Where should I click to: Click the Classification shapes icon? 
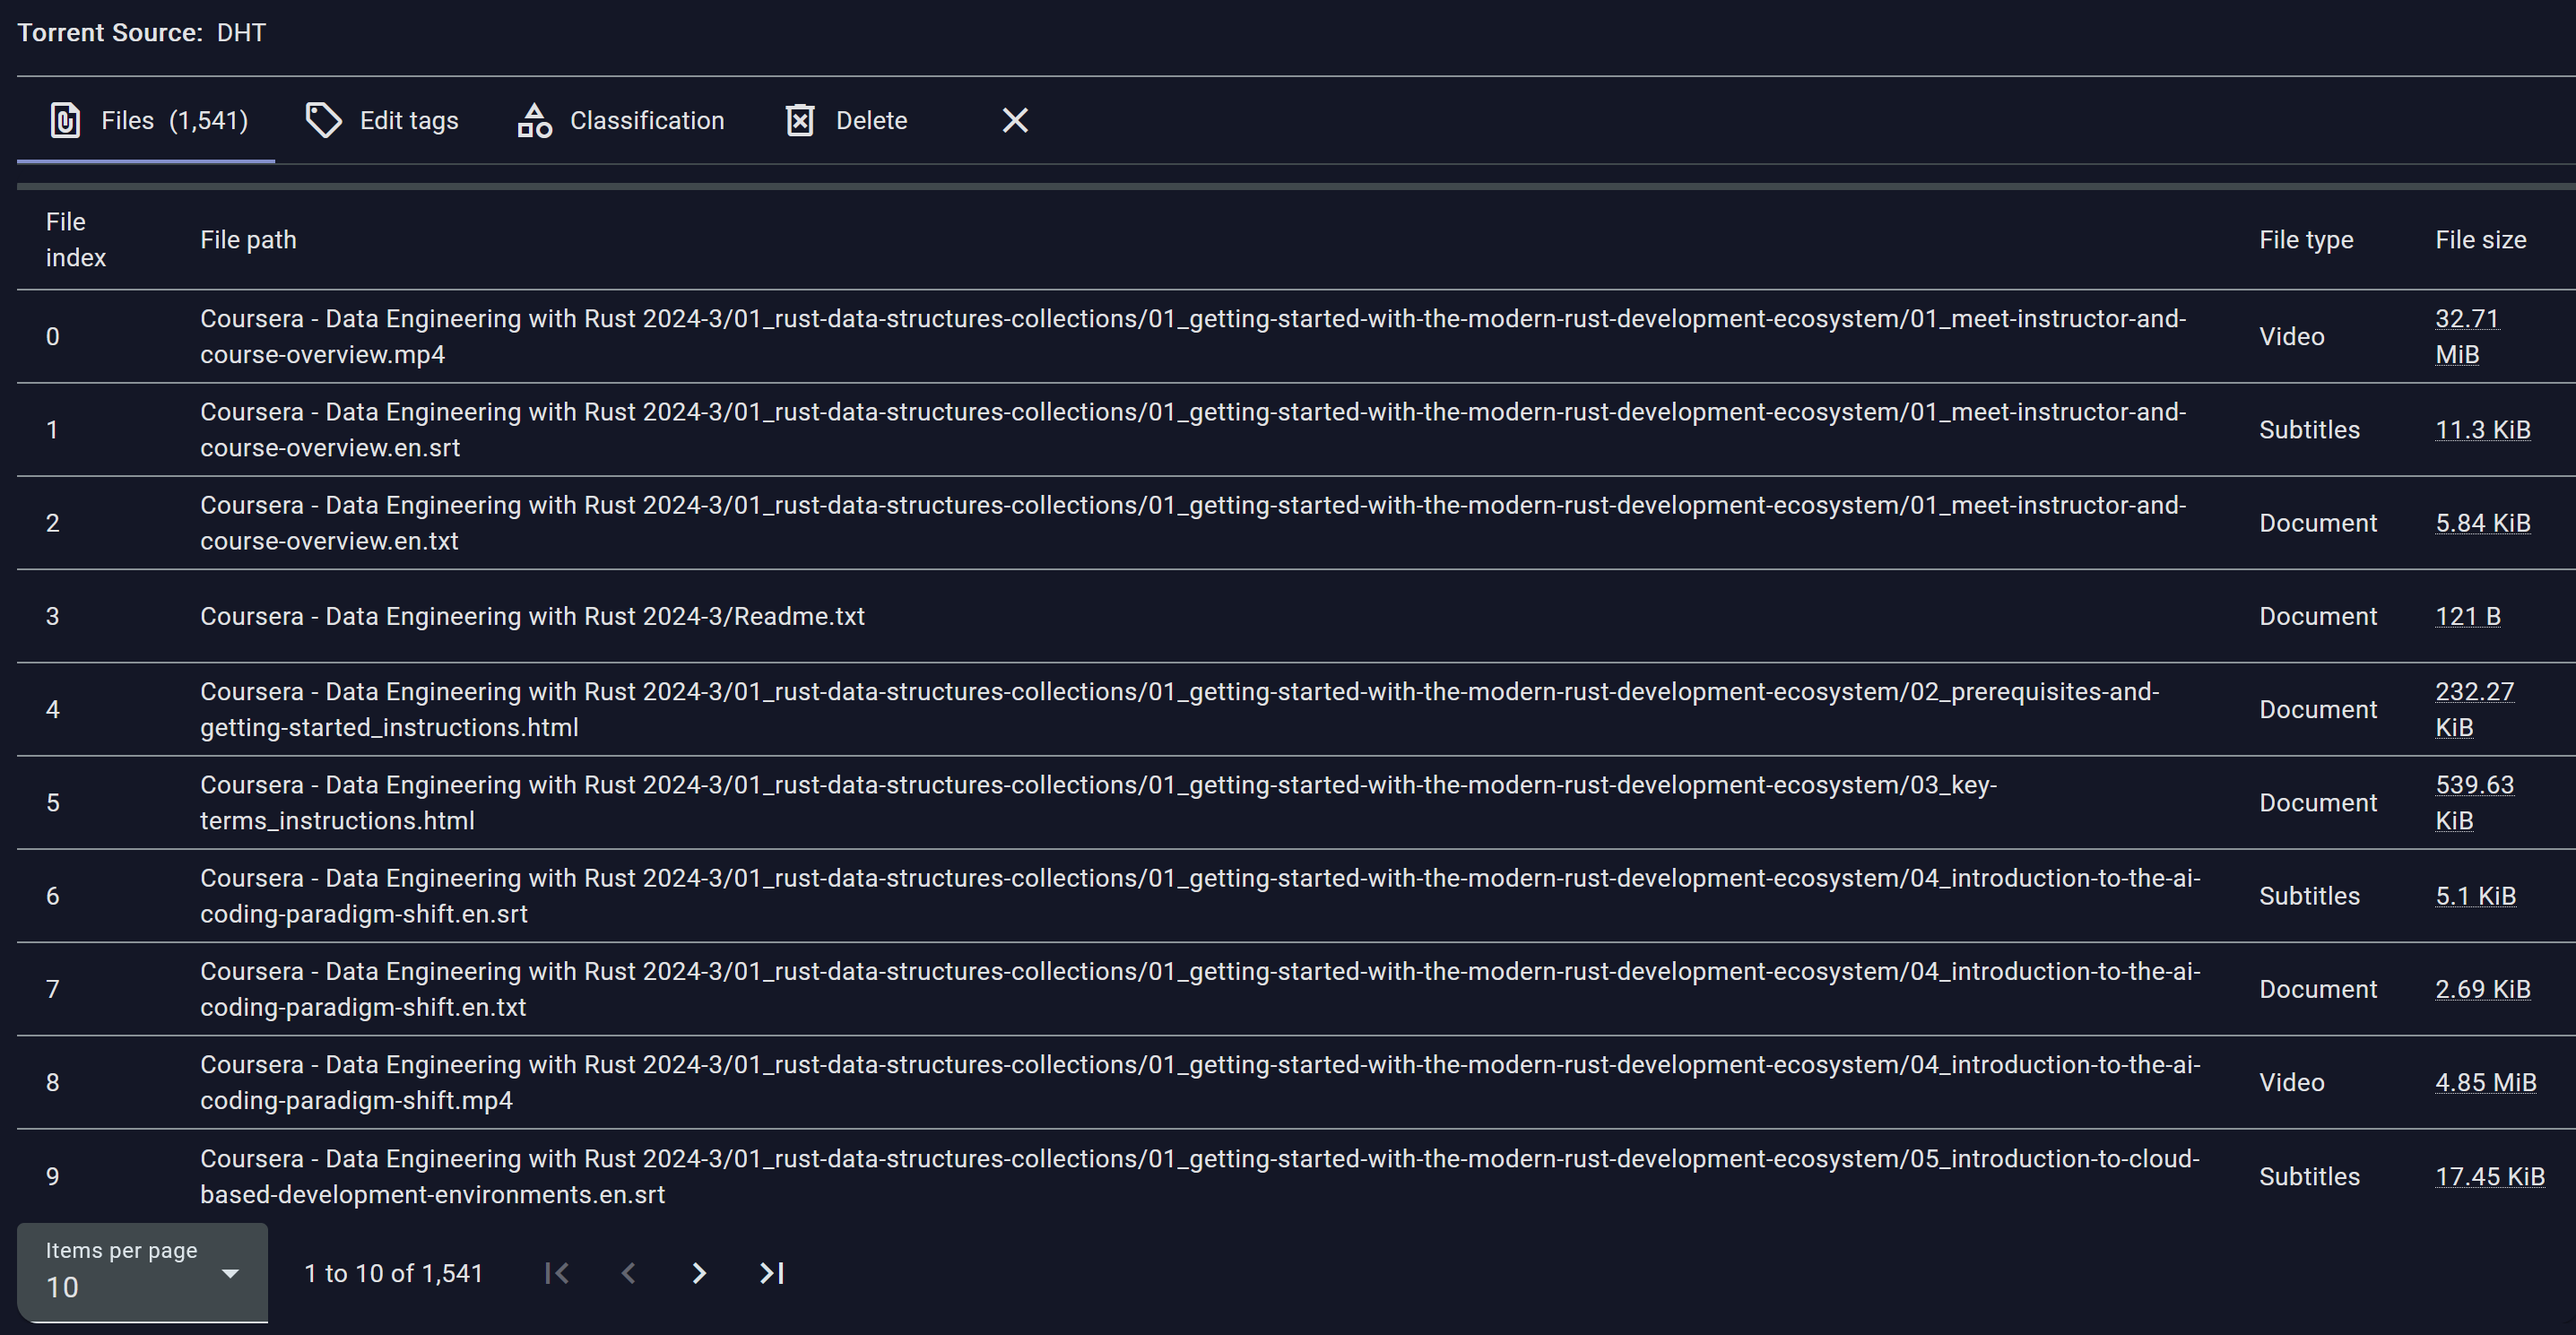click(x=534, y=121)
